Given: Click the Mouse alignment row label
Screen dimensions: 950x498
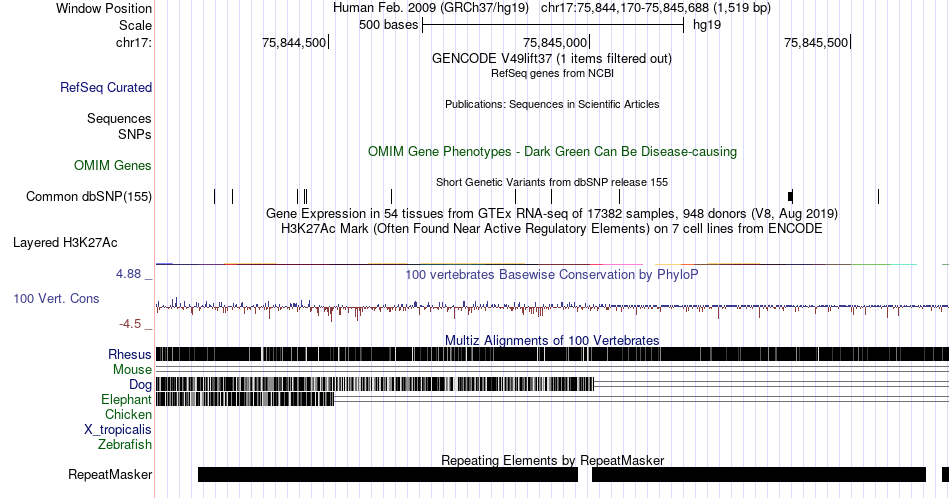Looking at the screenshot, I should [132, 370].
